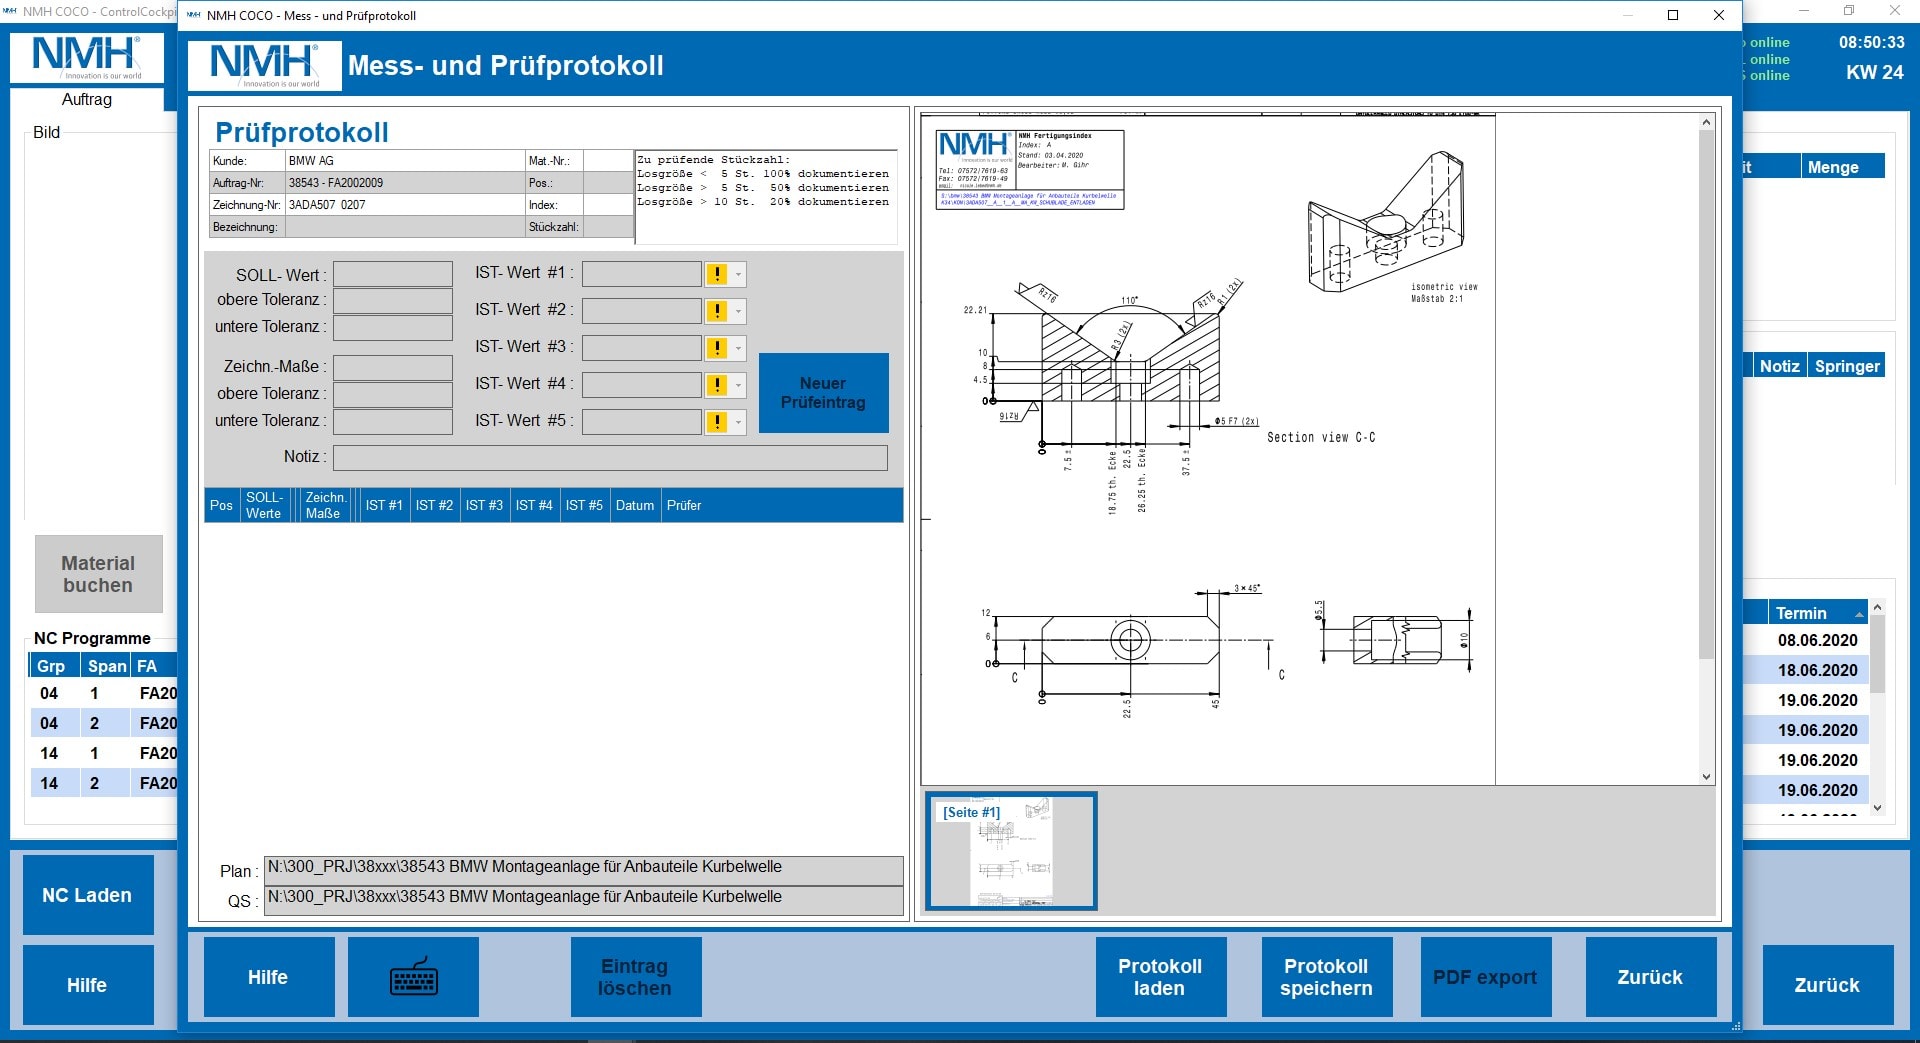Viewport: 1920px width, 1043px height.
Task: Click NC Laden in the ControlCockpit window
Action: (x=88, y=895)
